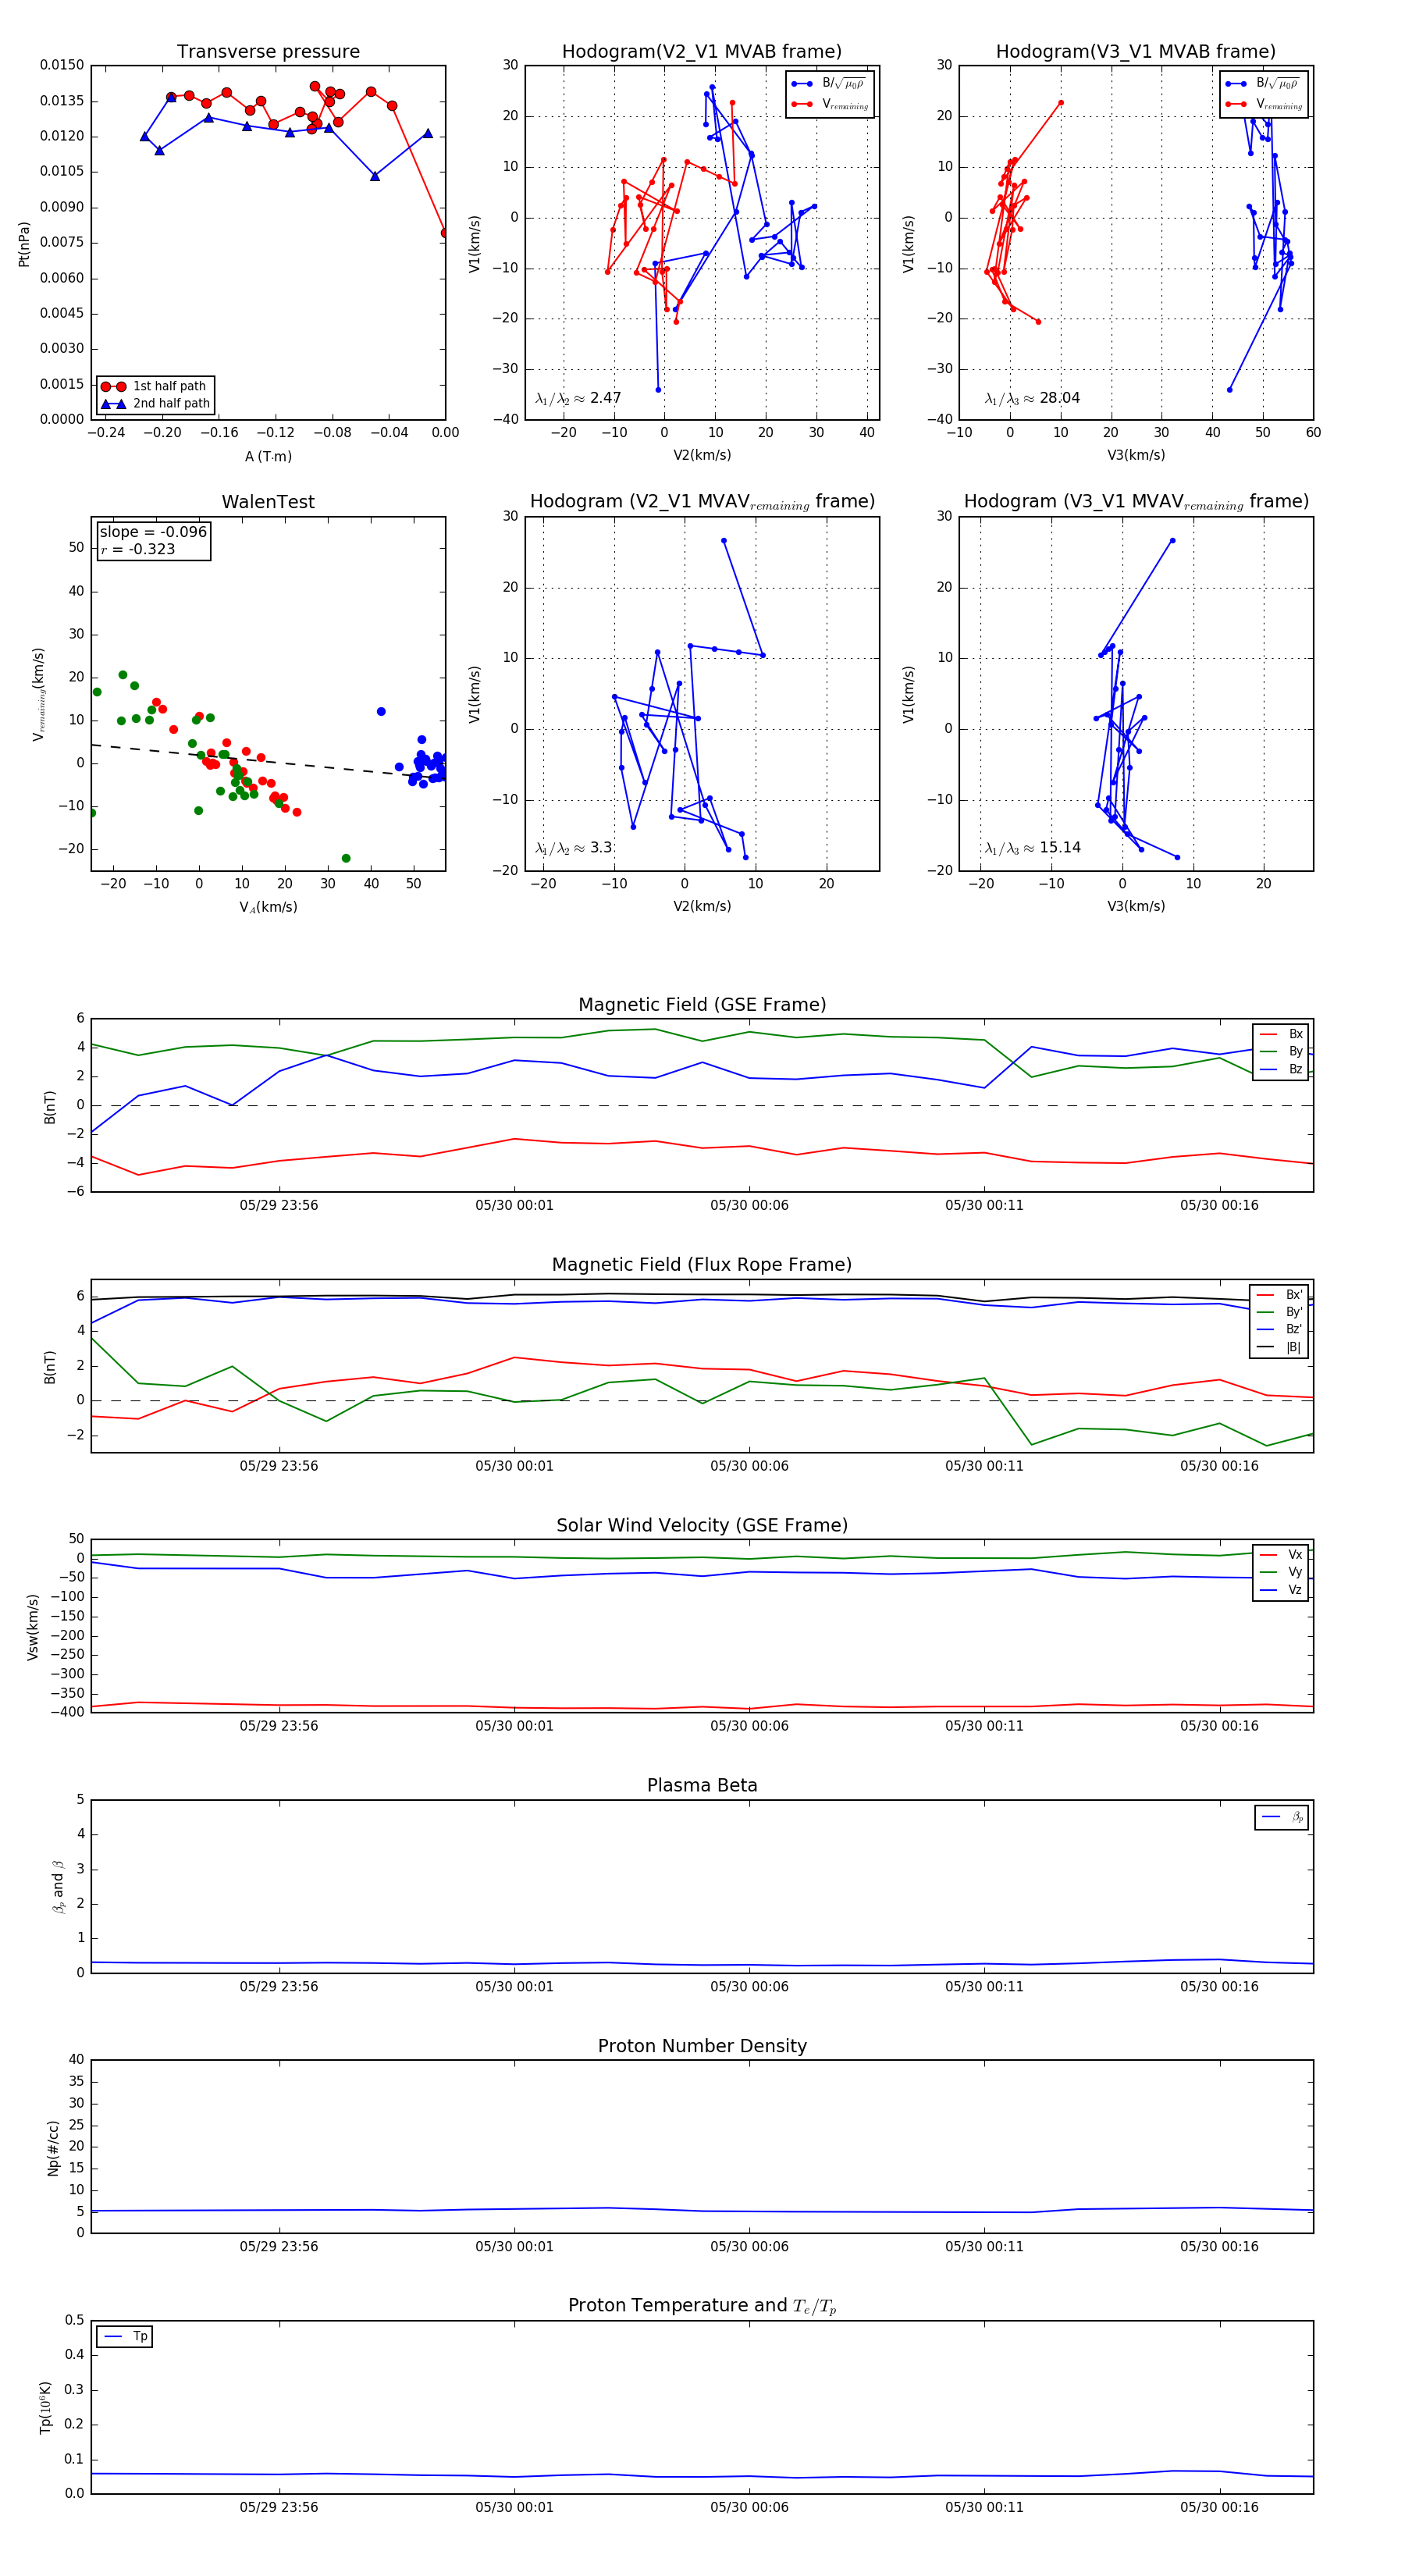Click the Bz legend entry in GSE magnetic field
The height and width of the screenshot is (2576, 1405).
[x=1281, y=1069]
